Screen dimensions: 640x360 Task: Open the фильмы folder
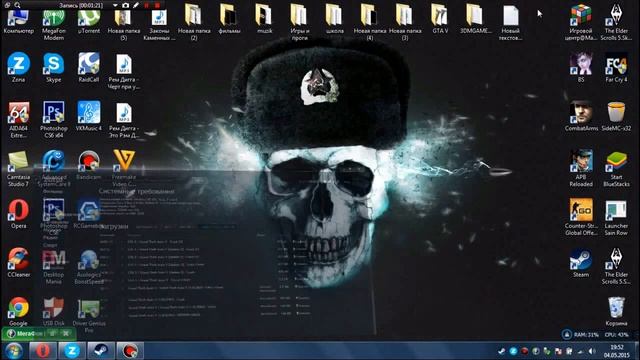229,19
